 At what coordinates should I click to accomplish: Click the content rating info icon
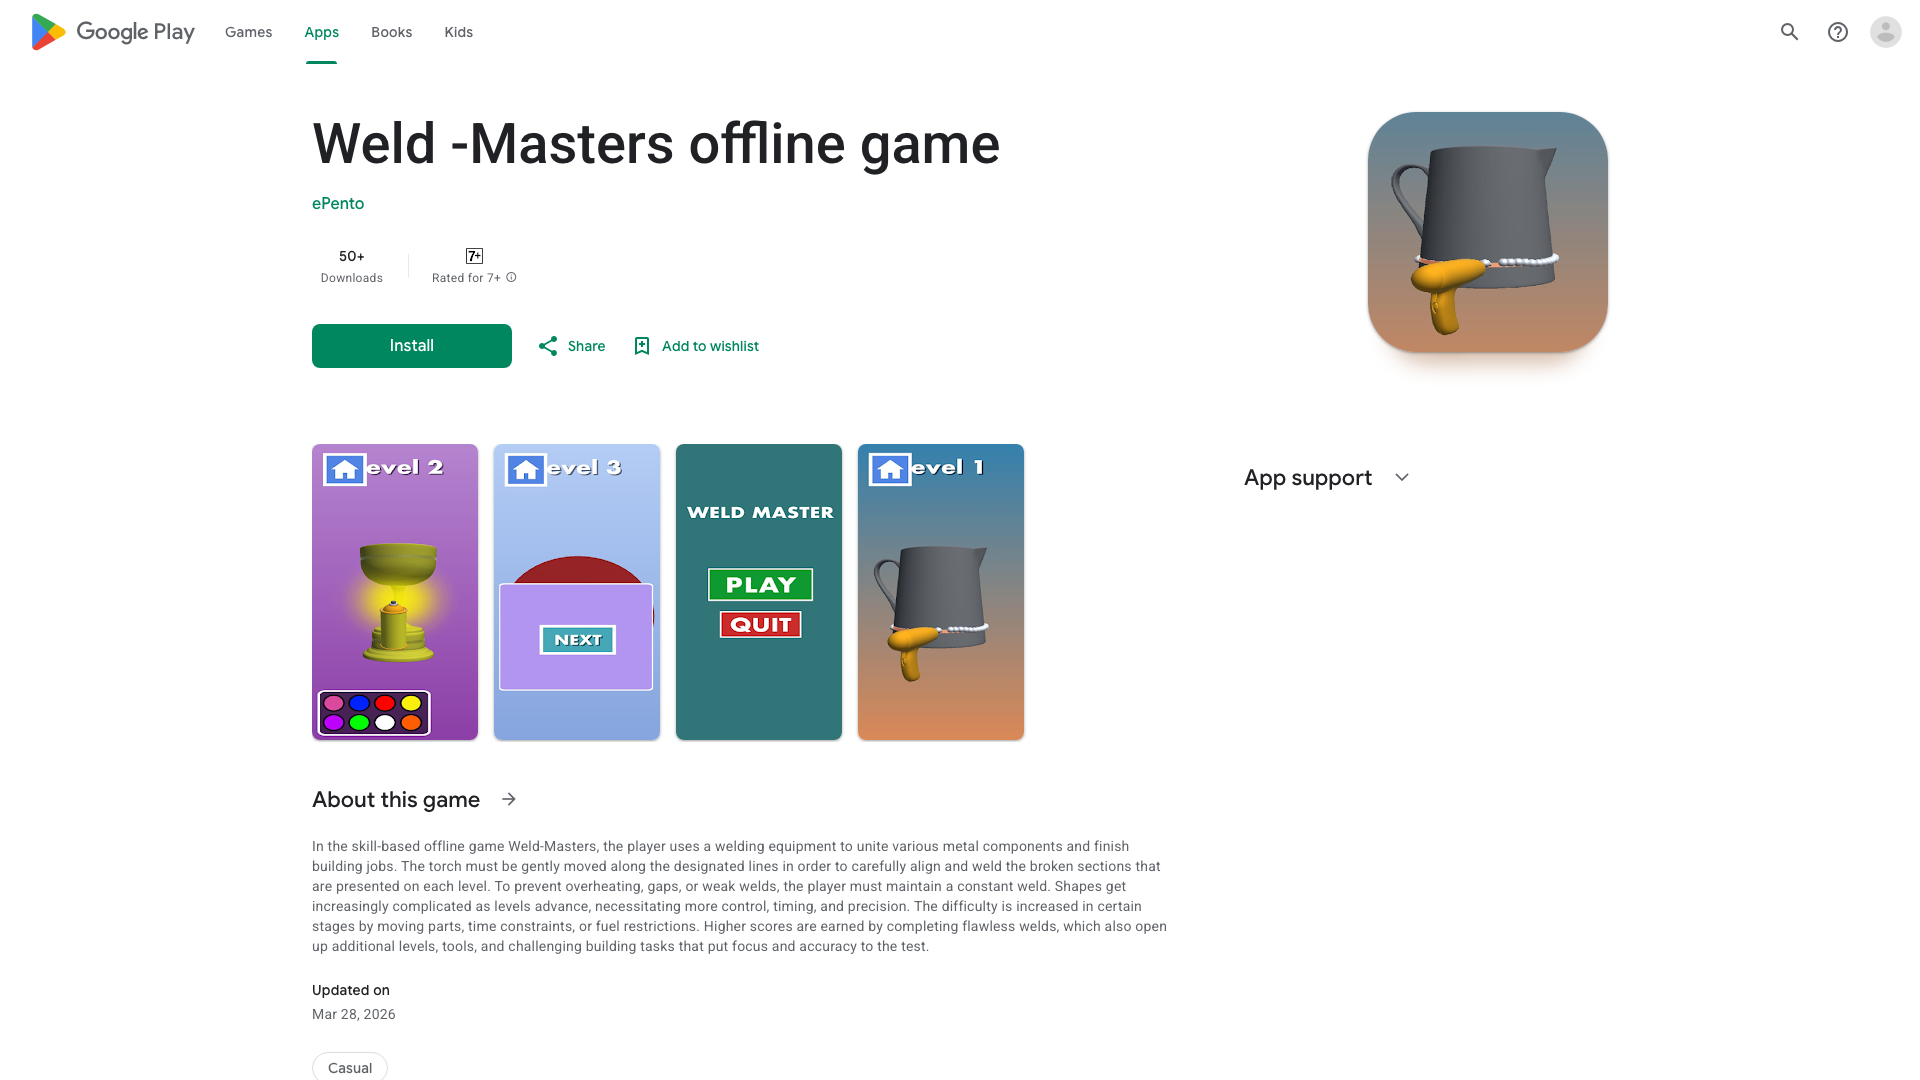tap(511, 277)
